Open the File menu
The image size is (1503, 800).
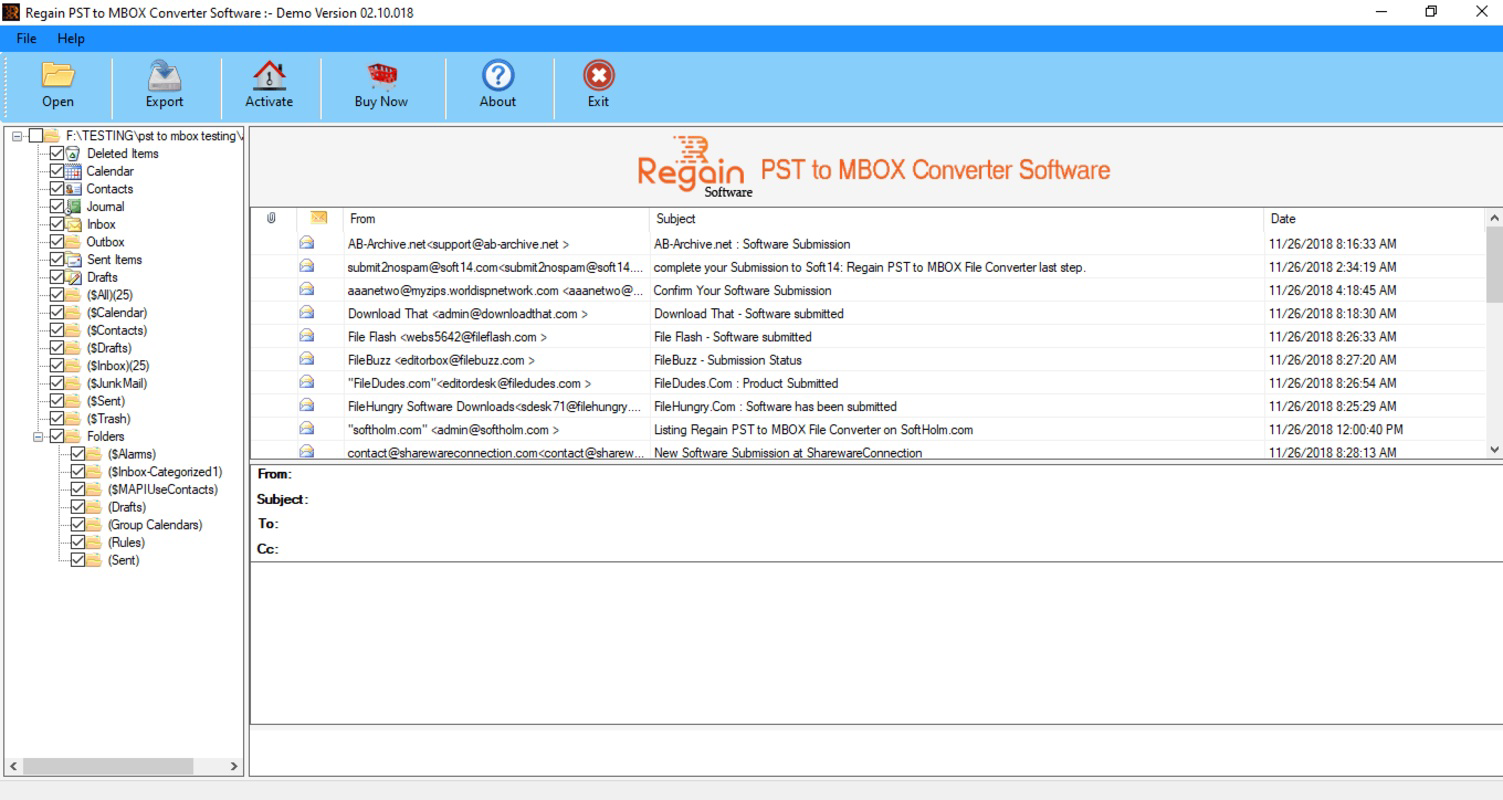point(26,38)
